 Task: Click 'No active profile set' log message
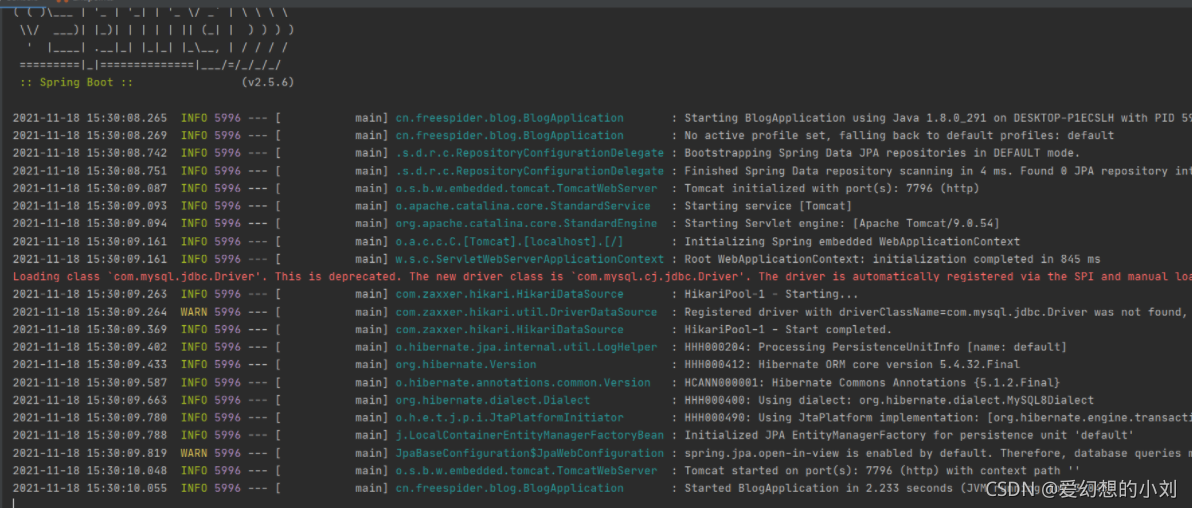coord(899,135)
